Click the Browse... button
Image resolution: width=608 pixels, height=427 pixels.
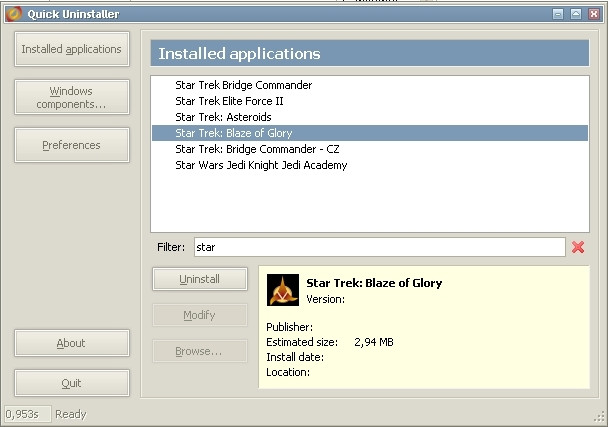[200, 351]
